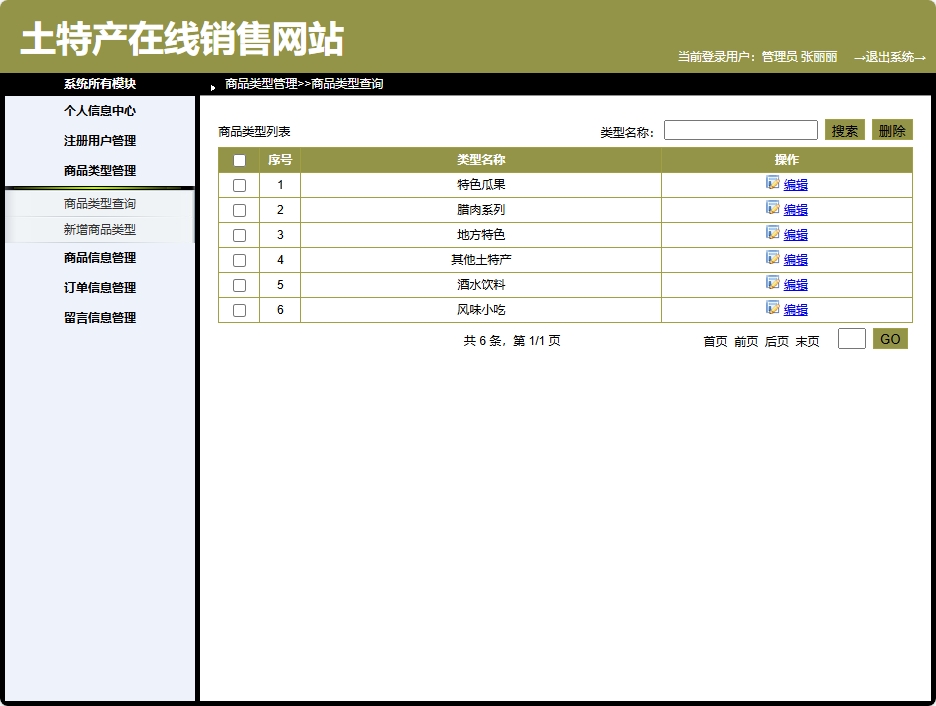
Task: Check the checkbox for 特色瓜果
Action: 238,184
